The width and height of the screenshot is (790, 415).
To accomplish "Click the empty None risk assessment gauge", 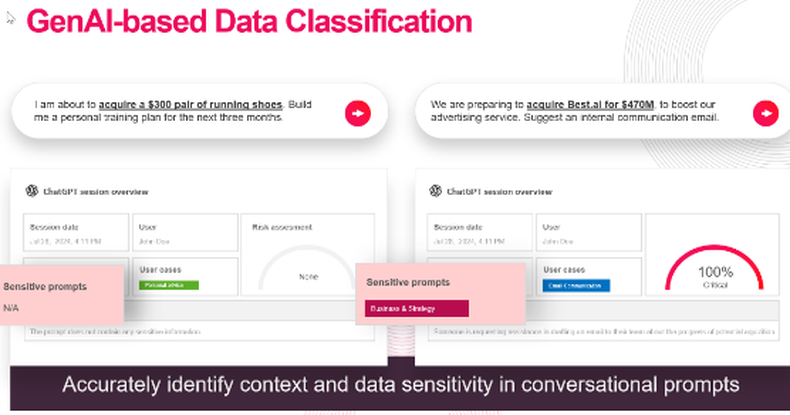I will tap(307, 268).
